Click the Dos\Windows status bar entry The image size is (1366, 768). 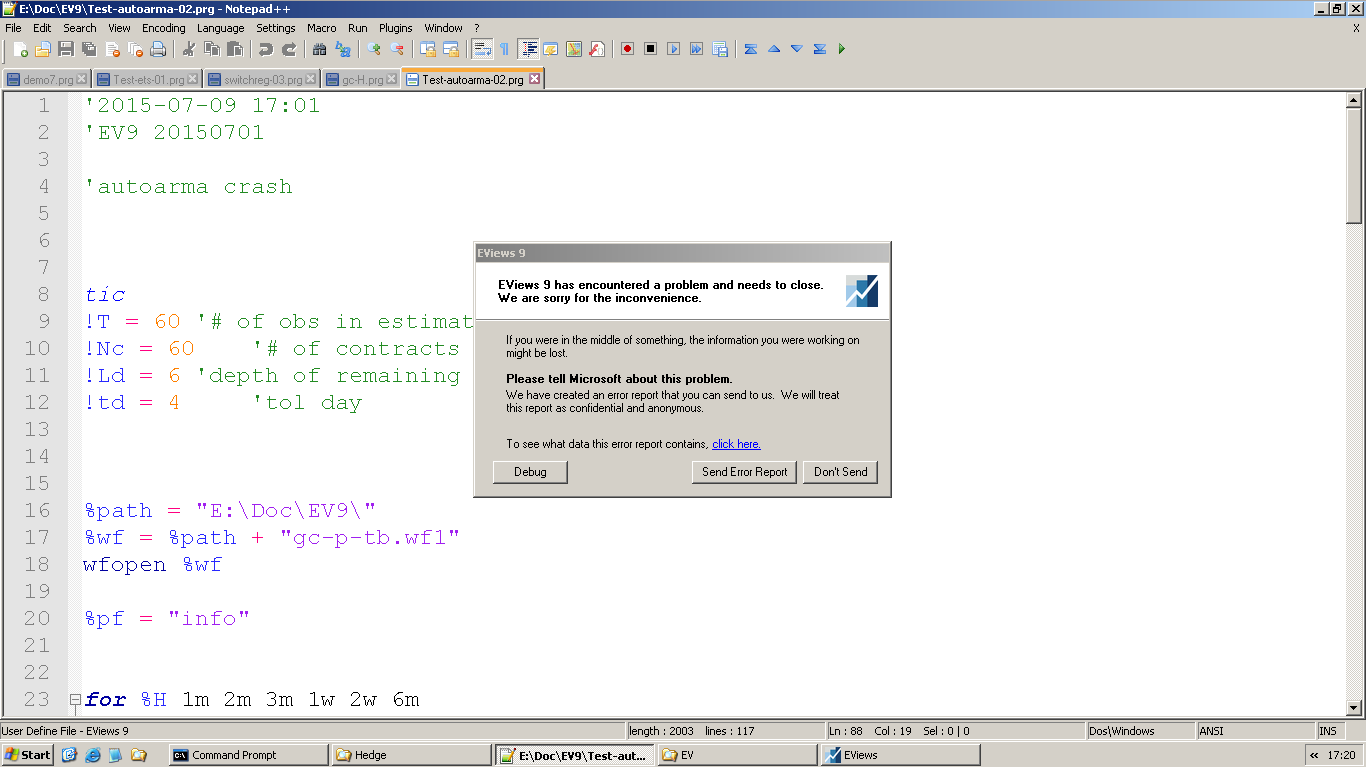[x=1140, y=731]
